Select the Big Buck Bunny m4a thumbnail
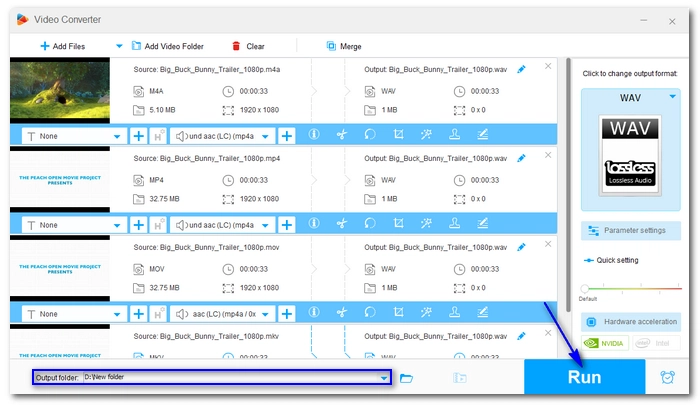The width and height of the screenshot is (700, 405). pos(60,90)
